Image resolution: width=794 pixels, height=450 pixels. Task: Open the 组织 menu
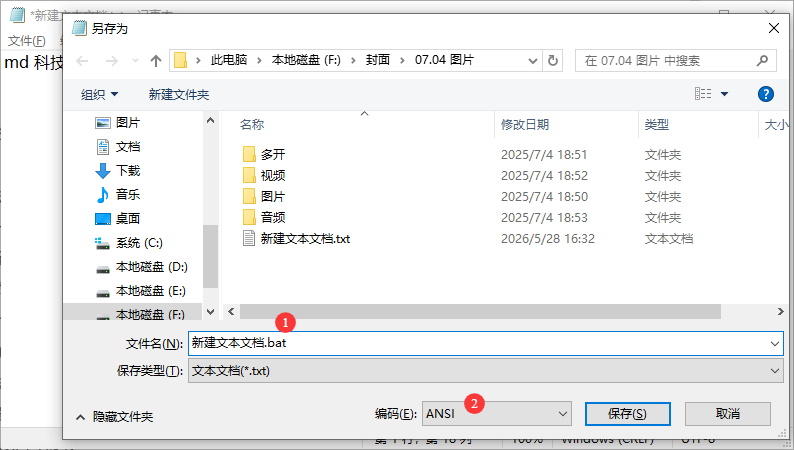click(x=99, y=94)
